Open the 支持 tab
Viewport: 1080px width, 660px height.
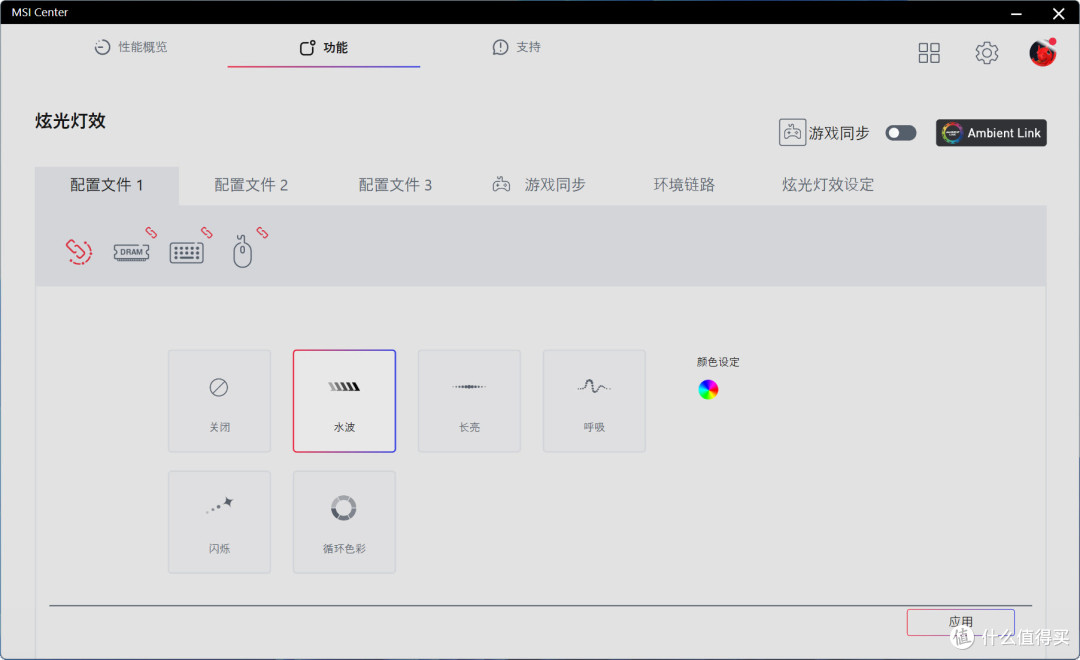point(517,47)
